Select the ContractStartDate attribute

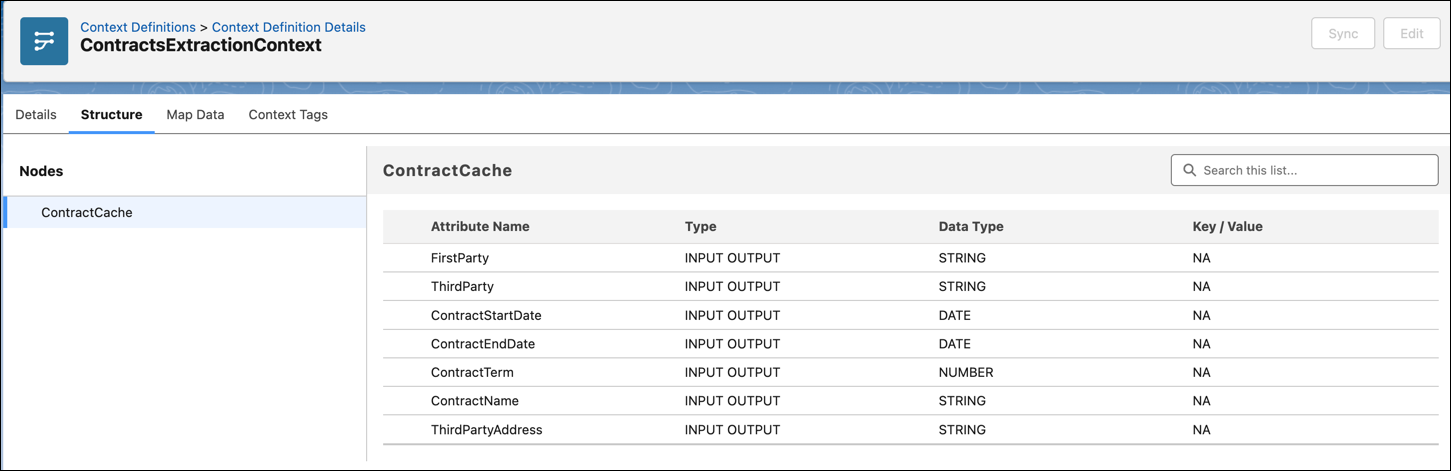pyautogui.click(x=486, y=315)
